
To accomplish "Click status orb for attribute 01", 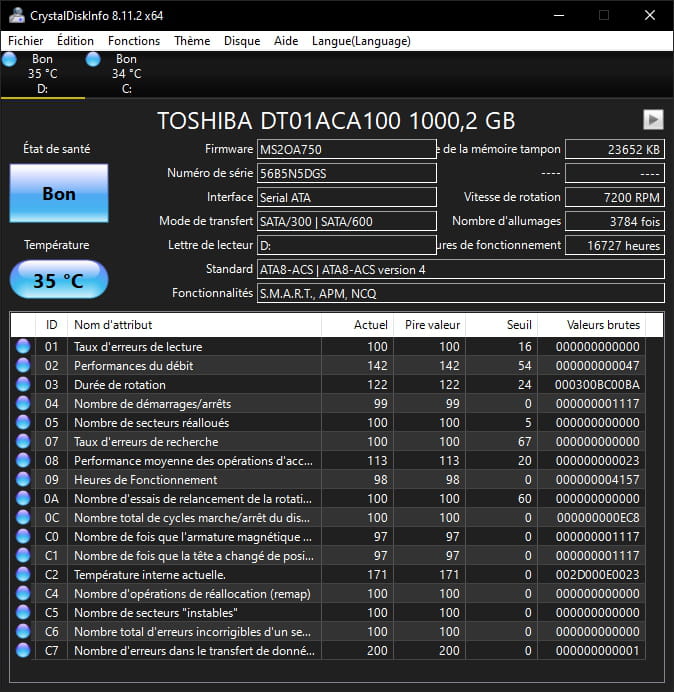I will [x=23, y=346].
